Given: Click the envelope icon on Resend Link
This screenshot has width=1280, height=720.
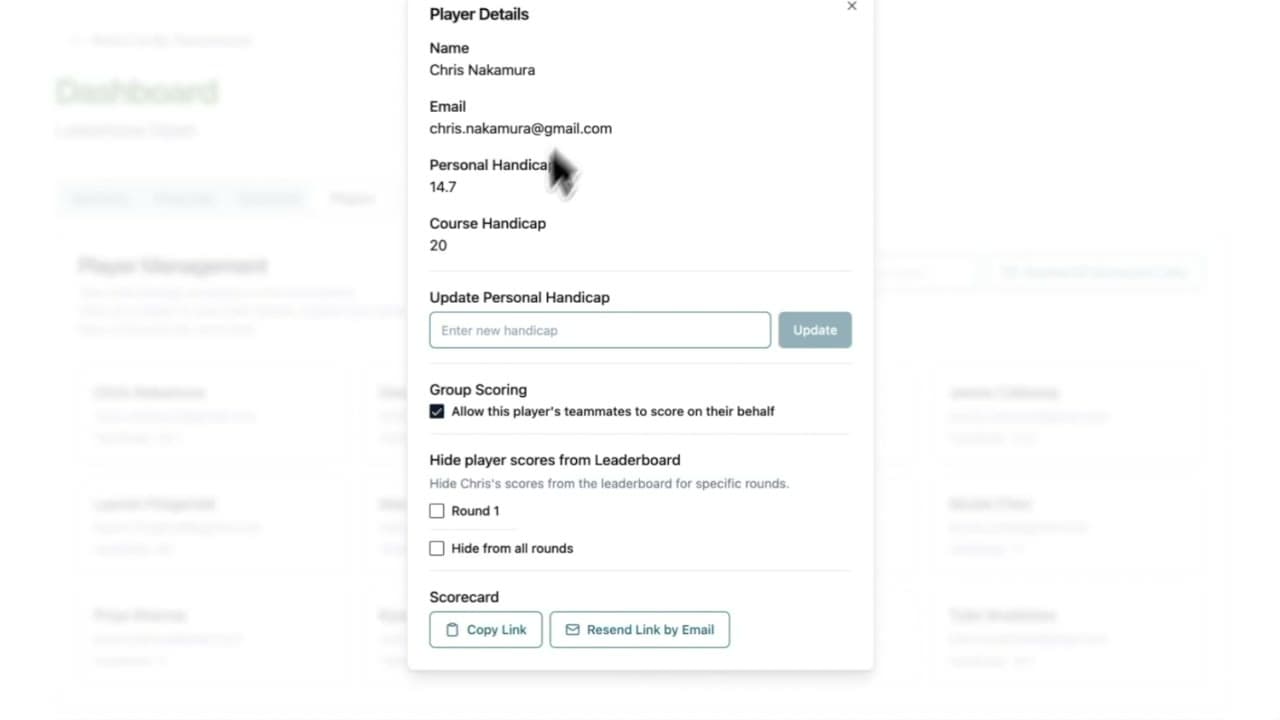Looking at the screenshot, I should (572, 630).
